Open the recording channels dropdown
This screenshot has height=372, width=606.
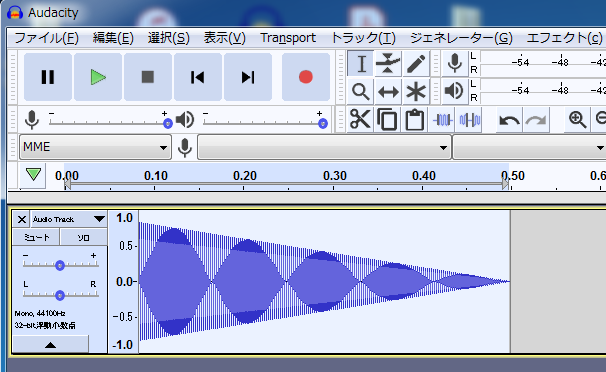coord(529,147)
